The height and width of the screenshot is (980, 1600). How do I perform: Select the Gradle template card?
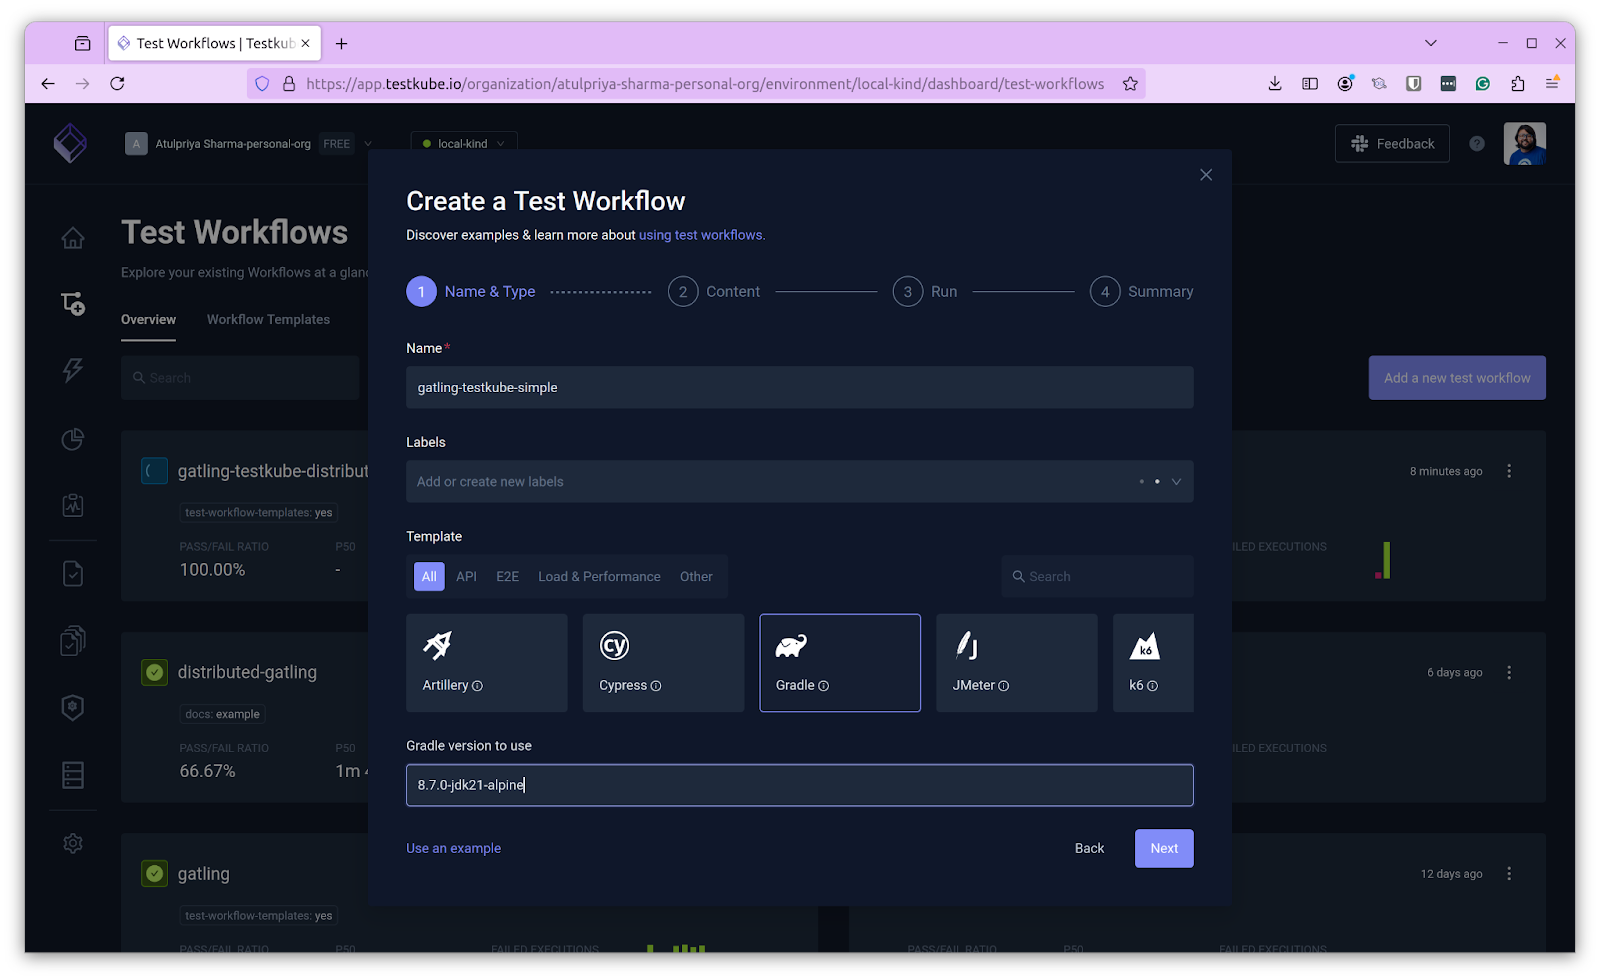click(x=840, y=663)
